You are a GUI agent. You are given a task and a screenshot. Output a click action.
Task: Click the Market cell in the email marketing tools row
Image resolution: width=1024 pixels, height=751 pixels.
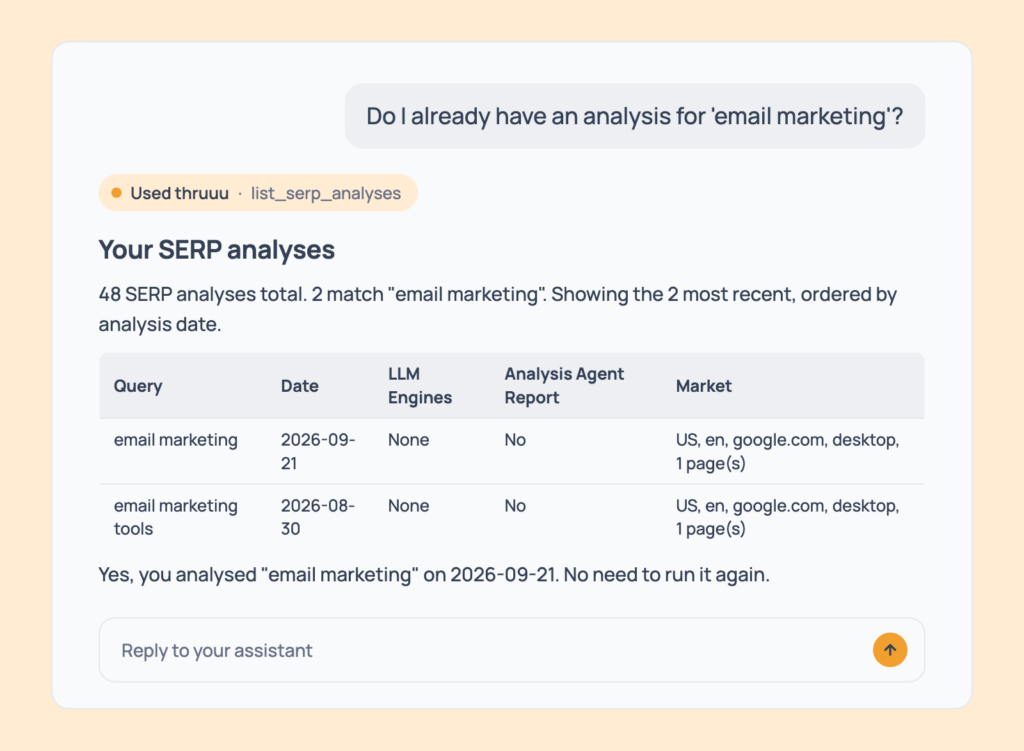tap(788, 517)
